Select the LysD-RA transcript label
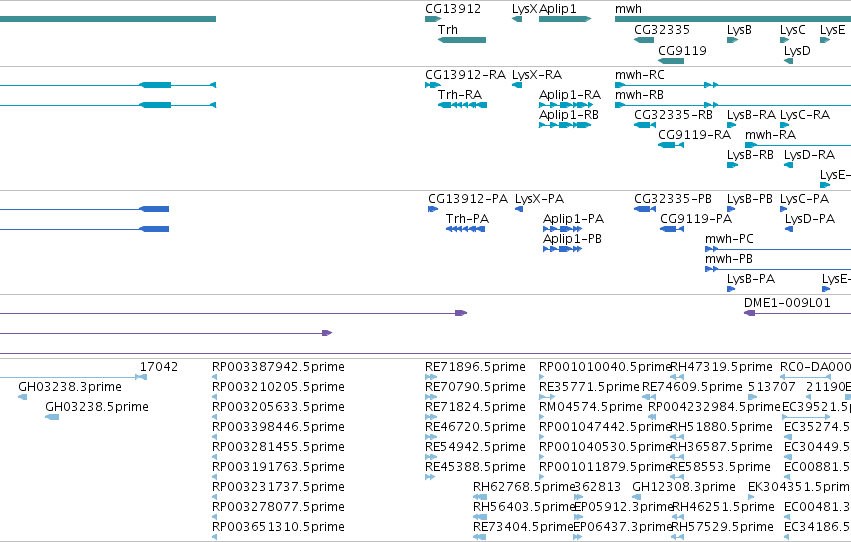Screen dimensions: 851x542 [809, 155]
